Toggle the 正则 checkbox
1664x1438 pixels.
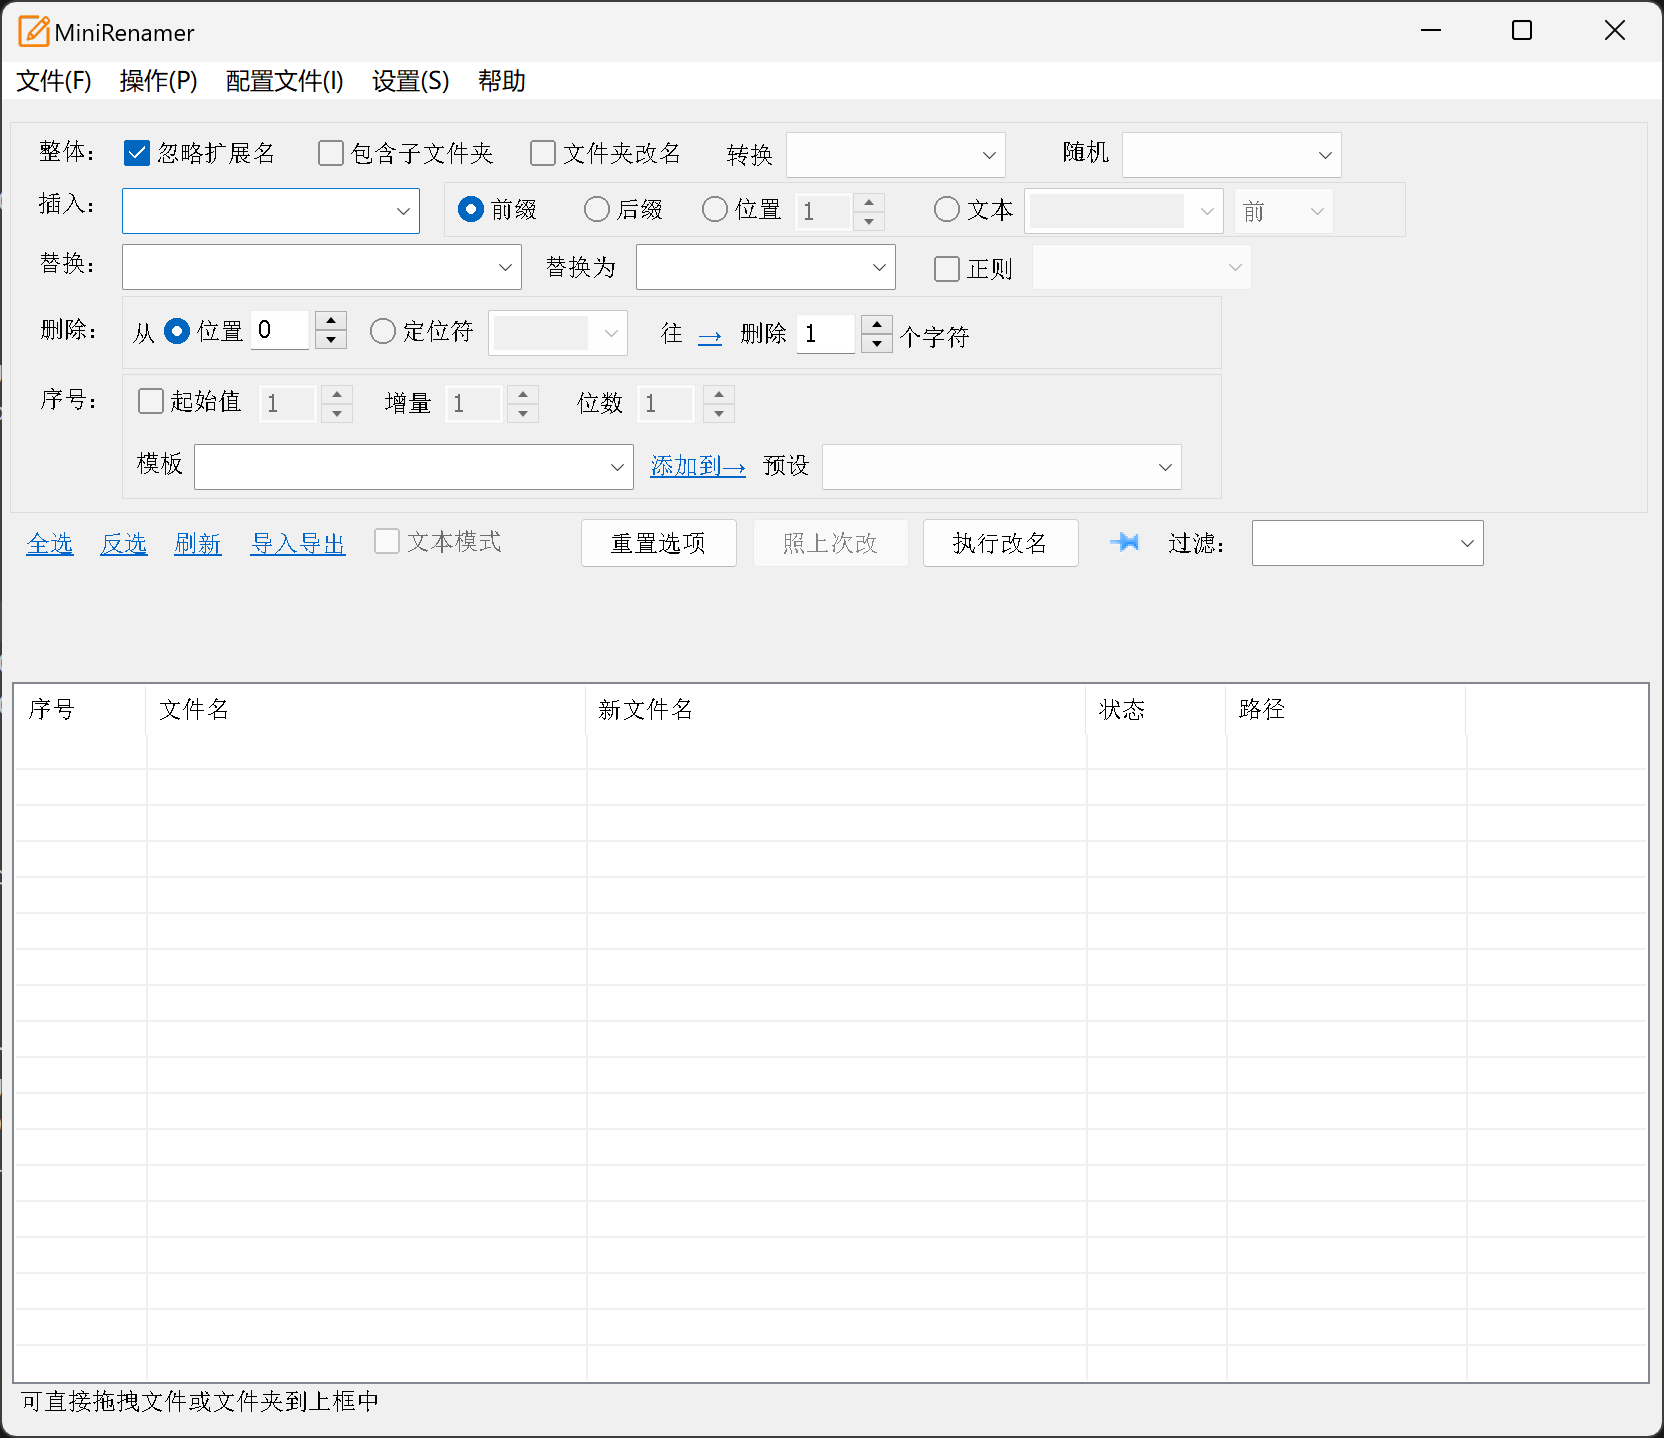(946, 269)
